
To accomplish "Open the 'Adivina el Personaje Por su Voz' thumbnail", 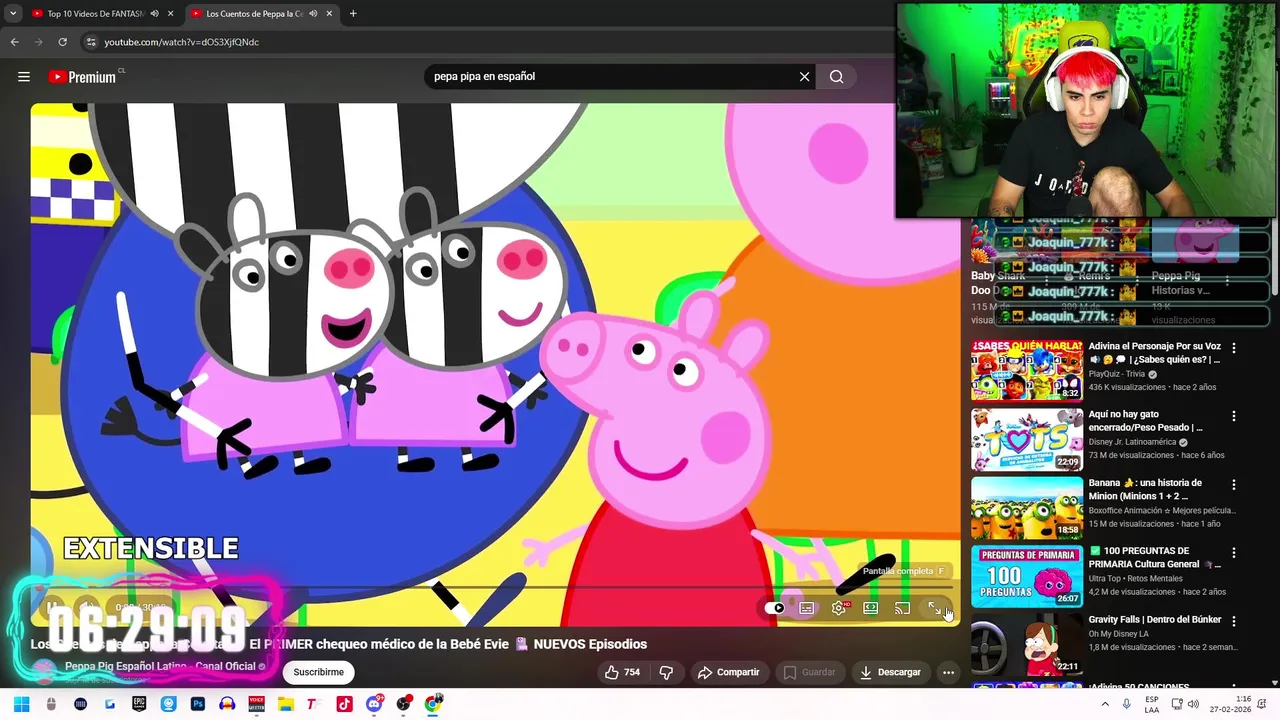I will (x=1027, y=370).
